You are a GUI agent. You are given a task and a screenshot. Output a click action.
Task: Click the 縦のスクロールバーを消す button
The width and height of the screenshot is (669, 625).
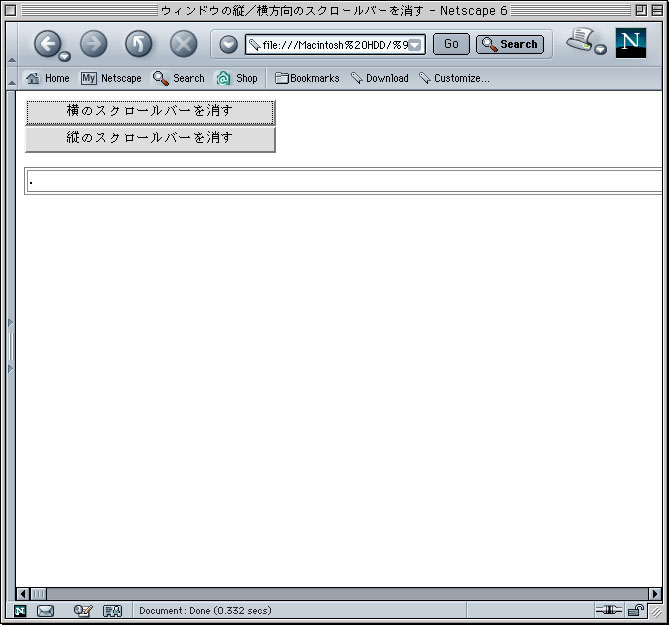pyautogui.click(x=150, y=139)
